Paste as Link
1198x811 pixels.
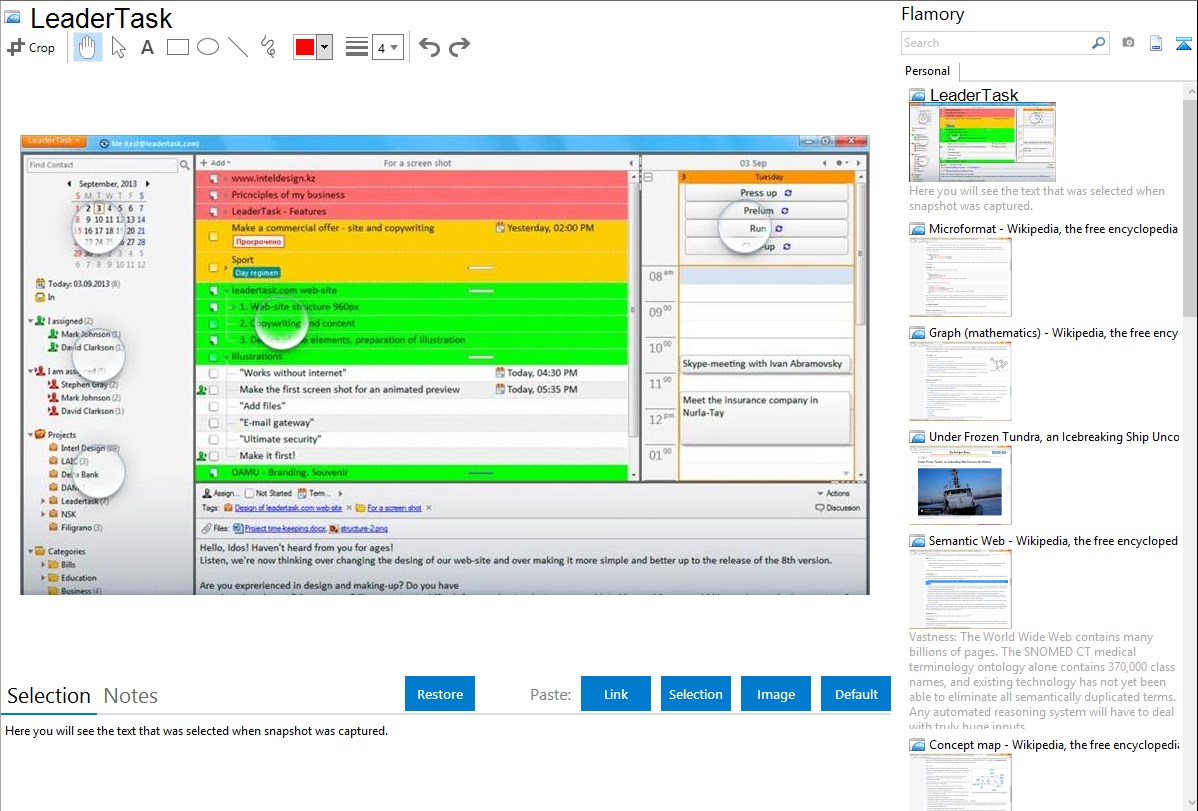tap(616, 694)
